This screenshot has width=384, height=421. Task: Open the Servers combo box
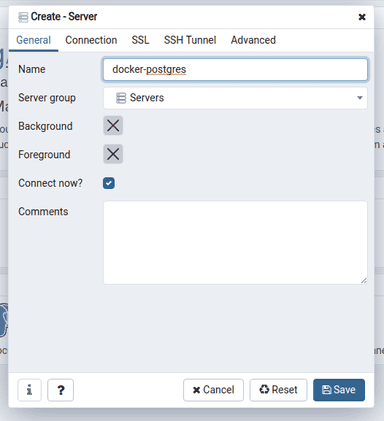click(x=235, y=98)
